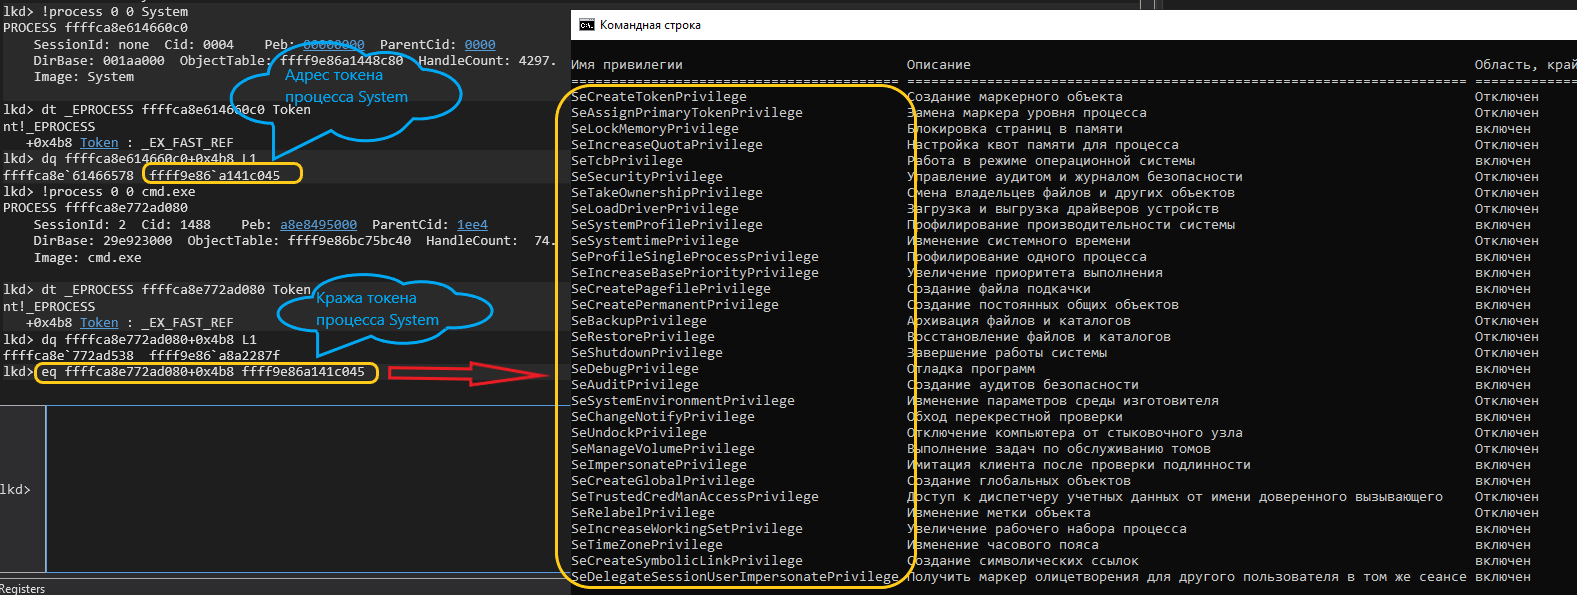Click the Командная строка window title
Image resolution: width=1577 pixels, height=595 pixels.
tap(650, 25)
